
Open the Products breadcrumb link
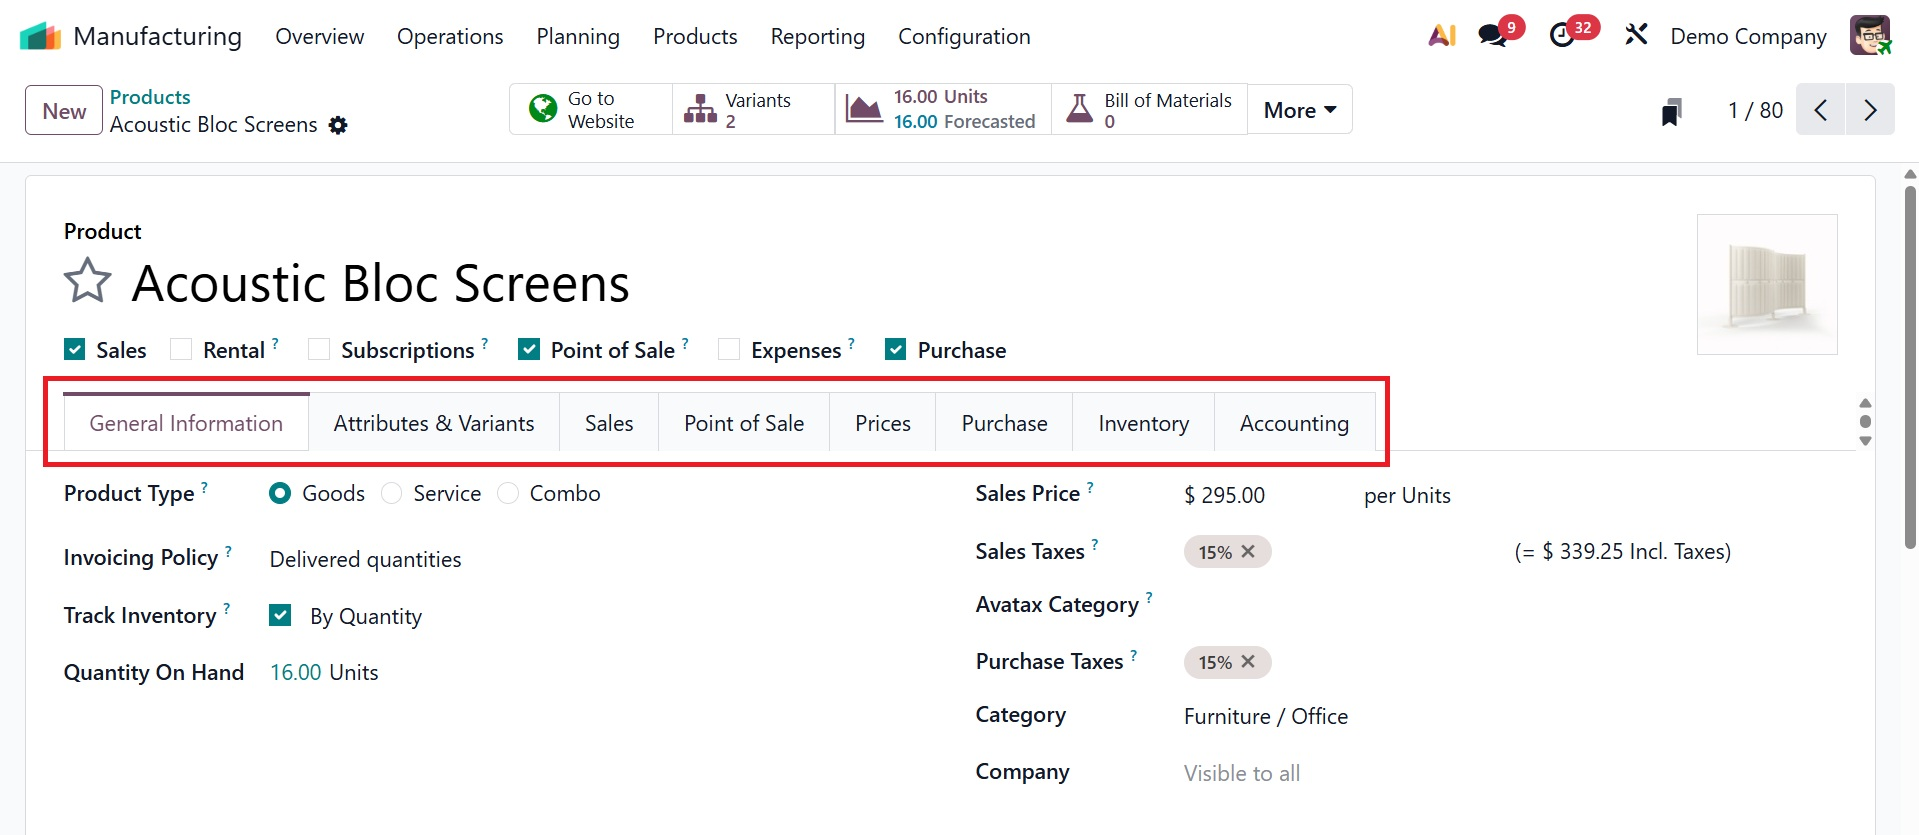[150, 97]
